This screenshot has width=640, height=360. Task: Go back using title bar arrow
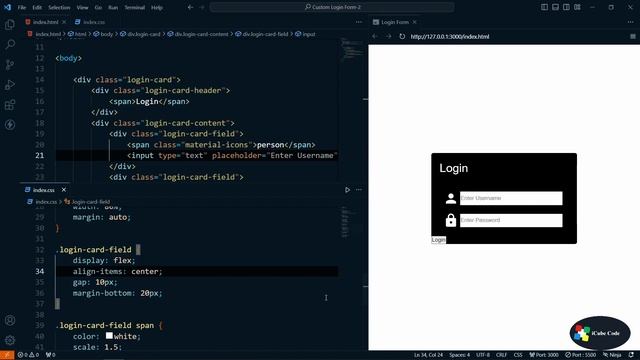click(x=191, y=7)
